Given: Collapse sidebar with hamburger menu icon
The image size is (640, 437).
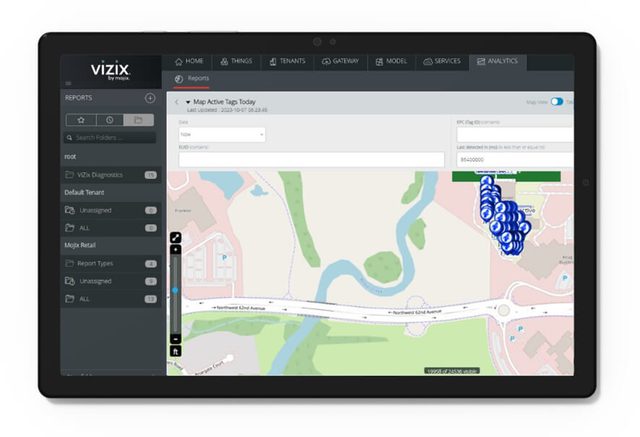Looking at the screenshot, I should [68, 82].
